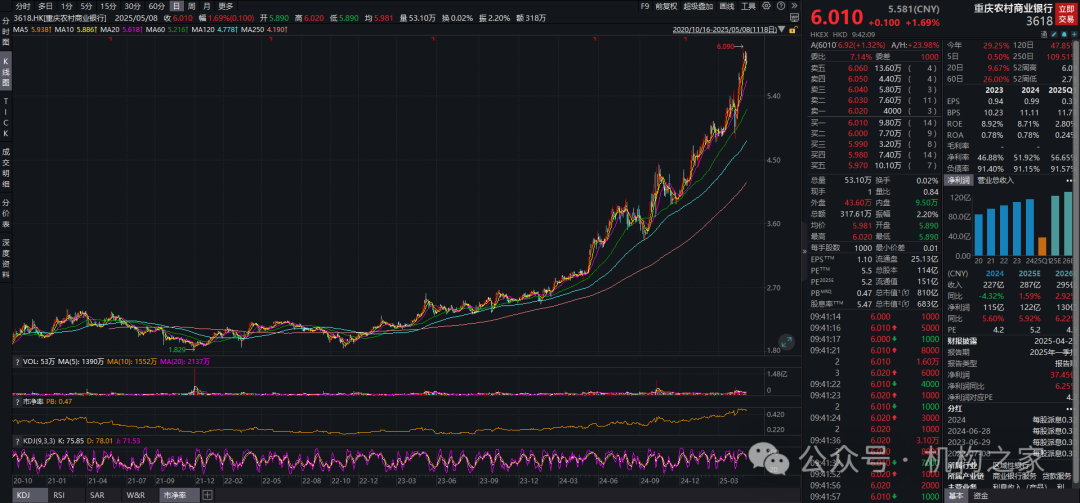Click the 通 icon under the stock name
Screen dimensions: 1080x503
1044,34
